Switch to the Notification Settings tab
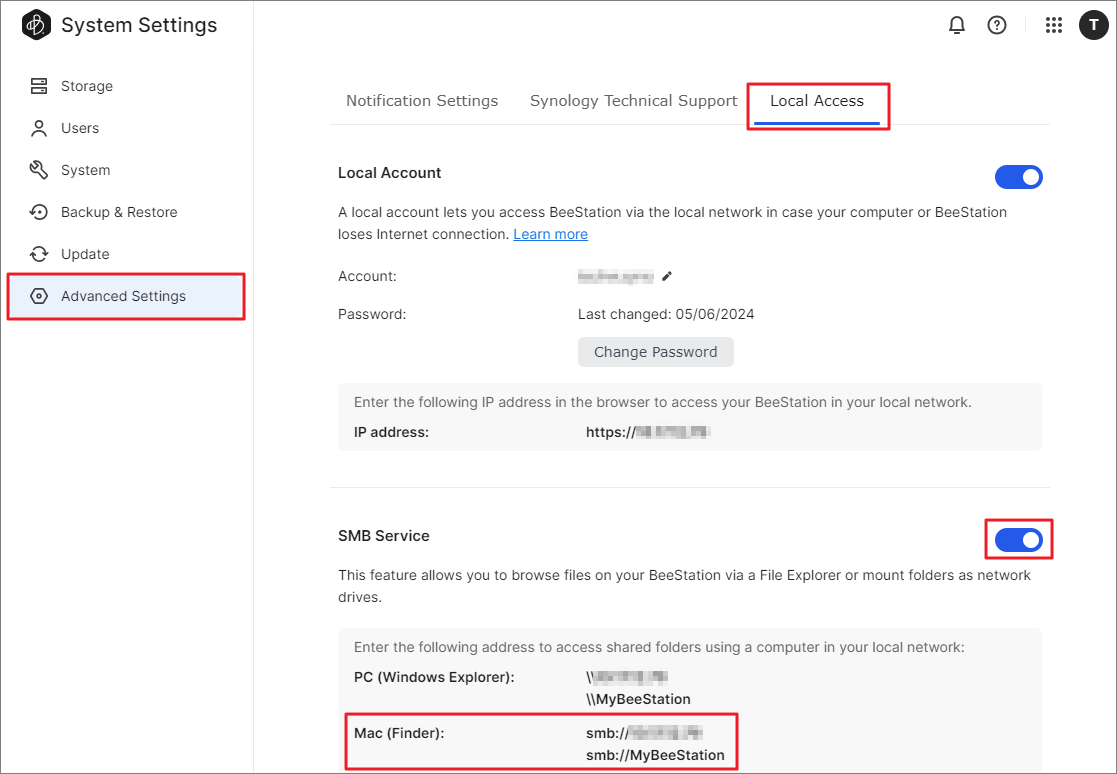Viewport: 1117px width, 774px height. (422, 100)
